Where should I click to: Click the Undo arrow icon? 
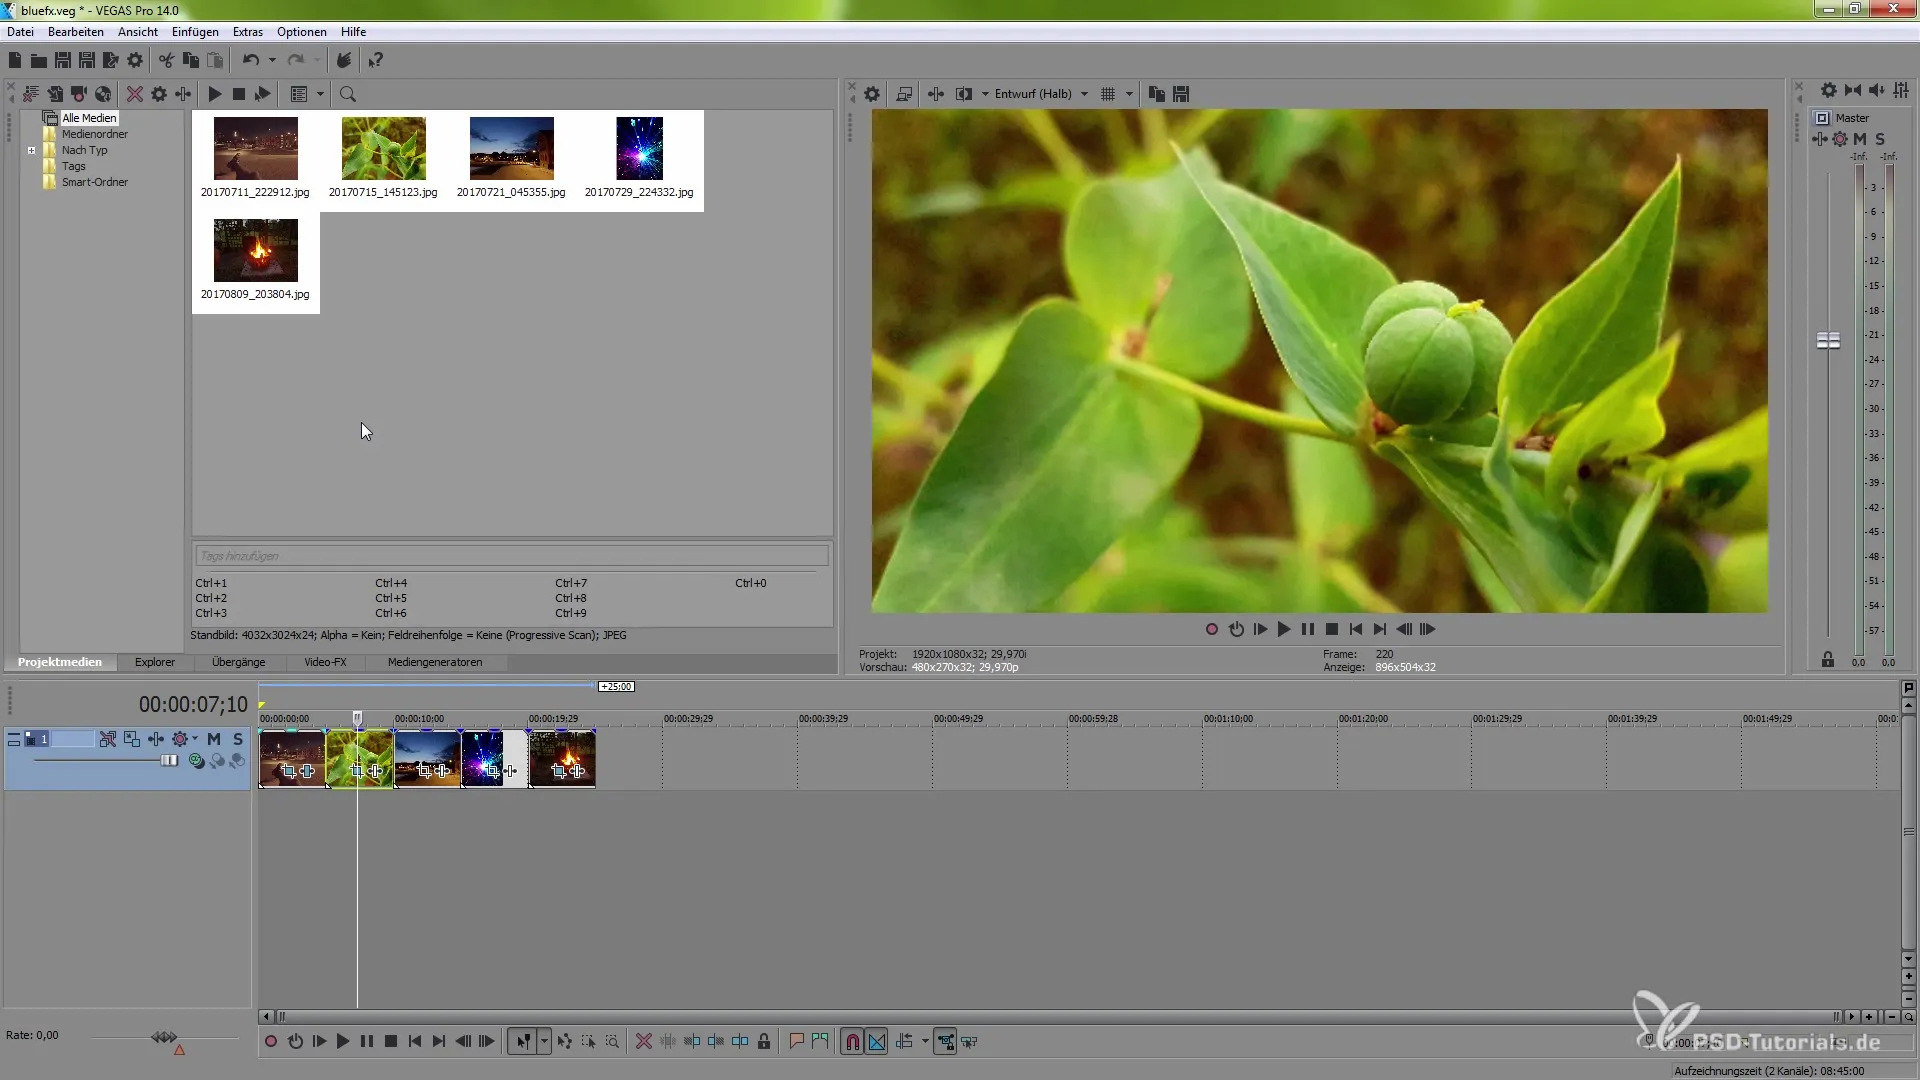coord(250,60)
